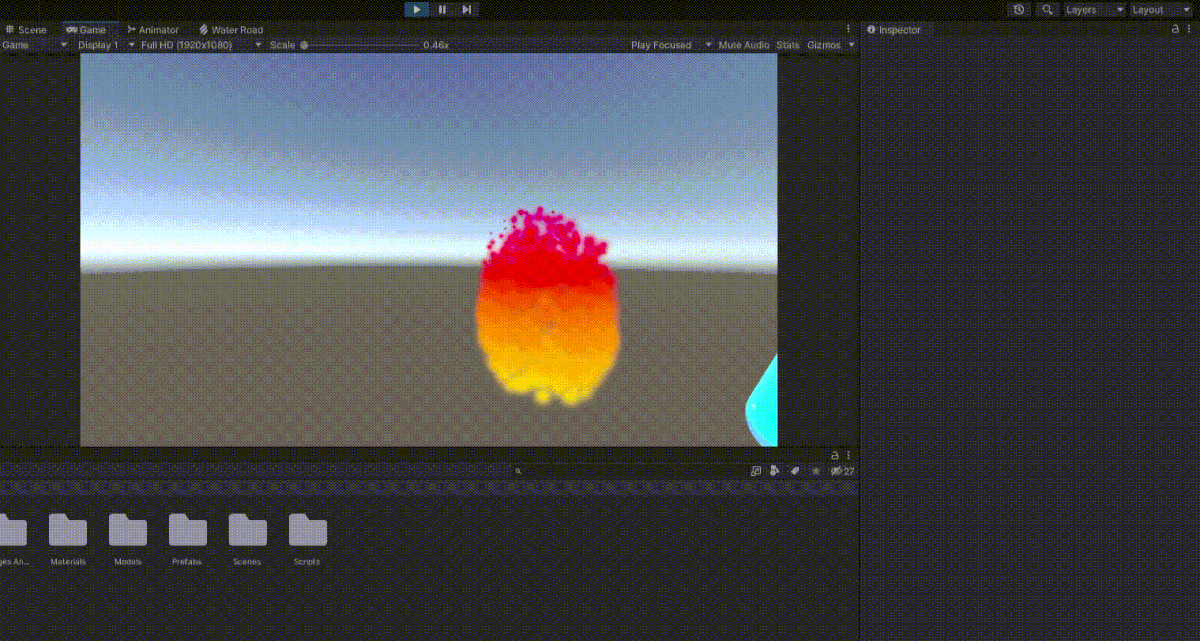This screenshot has width=1200, height=641.
Task: Click the global search magnifier icon
Action: pyautogui.click(x=1047, y=10)
